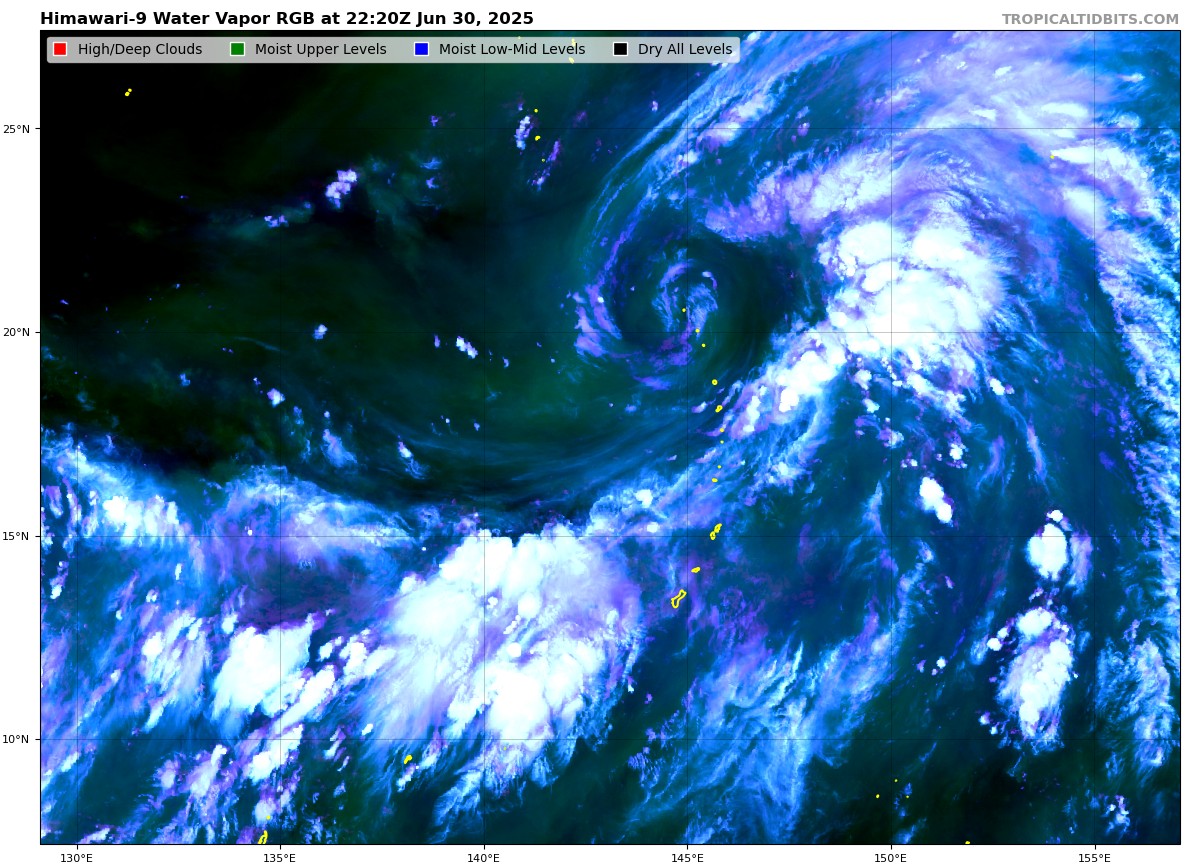Image resolution: width=1200 pixels, height=867 pixels.
Task: Click the 'Dry All Levels' legend label
Action: pyautogui.click(x=685, y=50)
